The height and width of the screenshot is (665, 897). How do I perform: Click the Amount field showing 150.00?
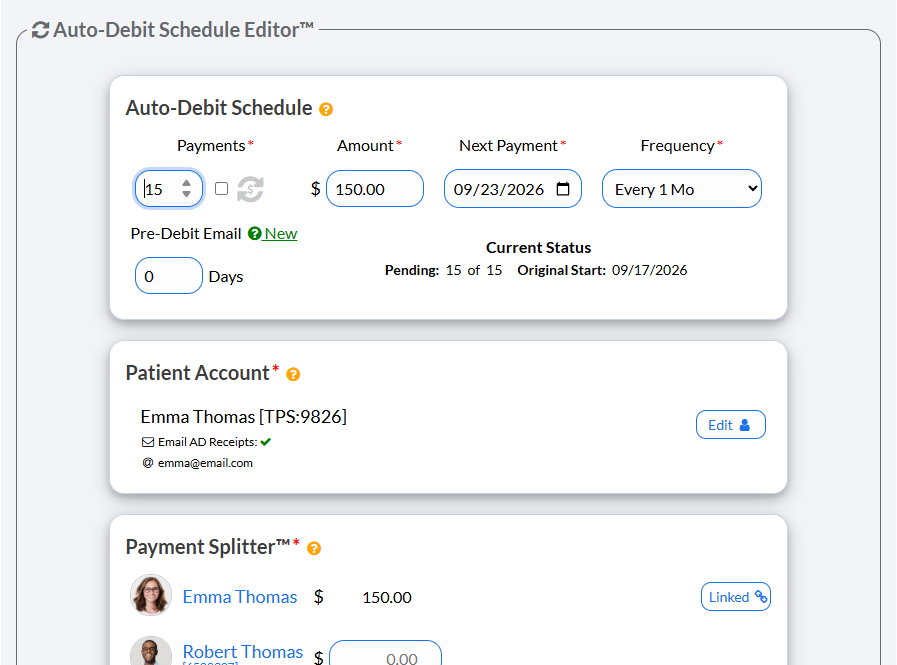tap(375, 189)
